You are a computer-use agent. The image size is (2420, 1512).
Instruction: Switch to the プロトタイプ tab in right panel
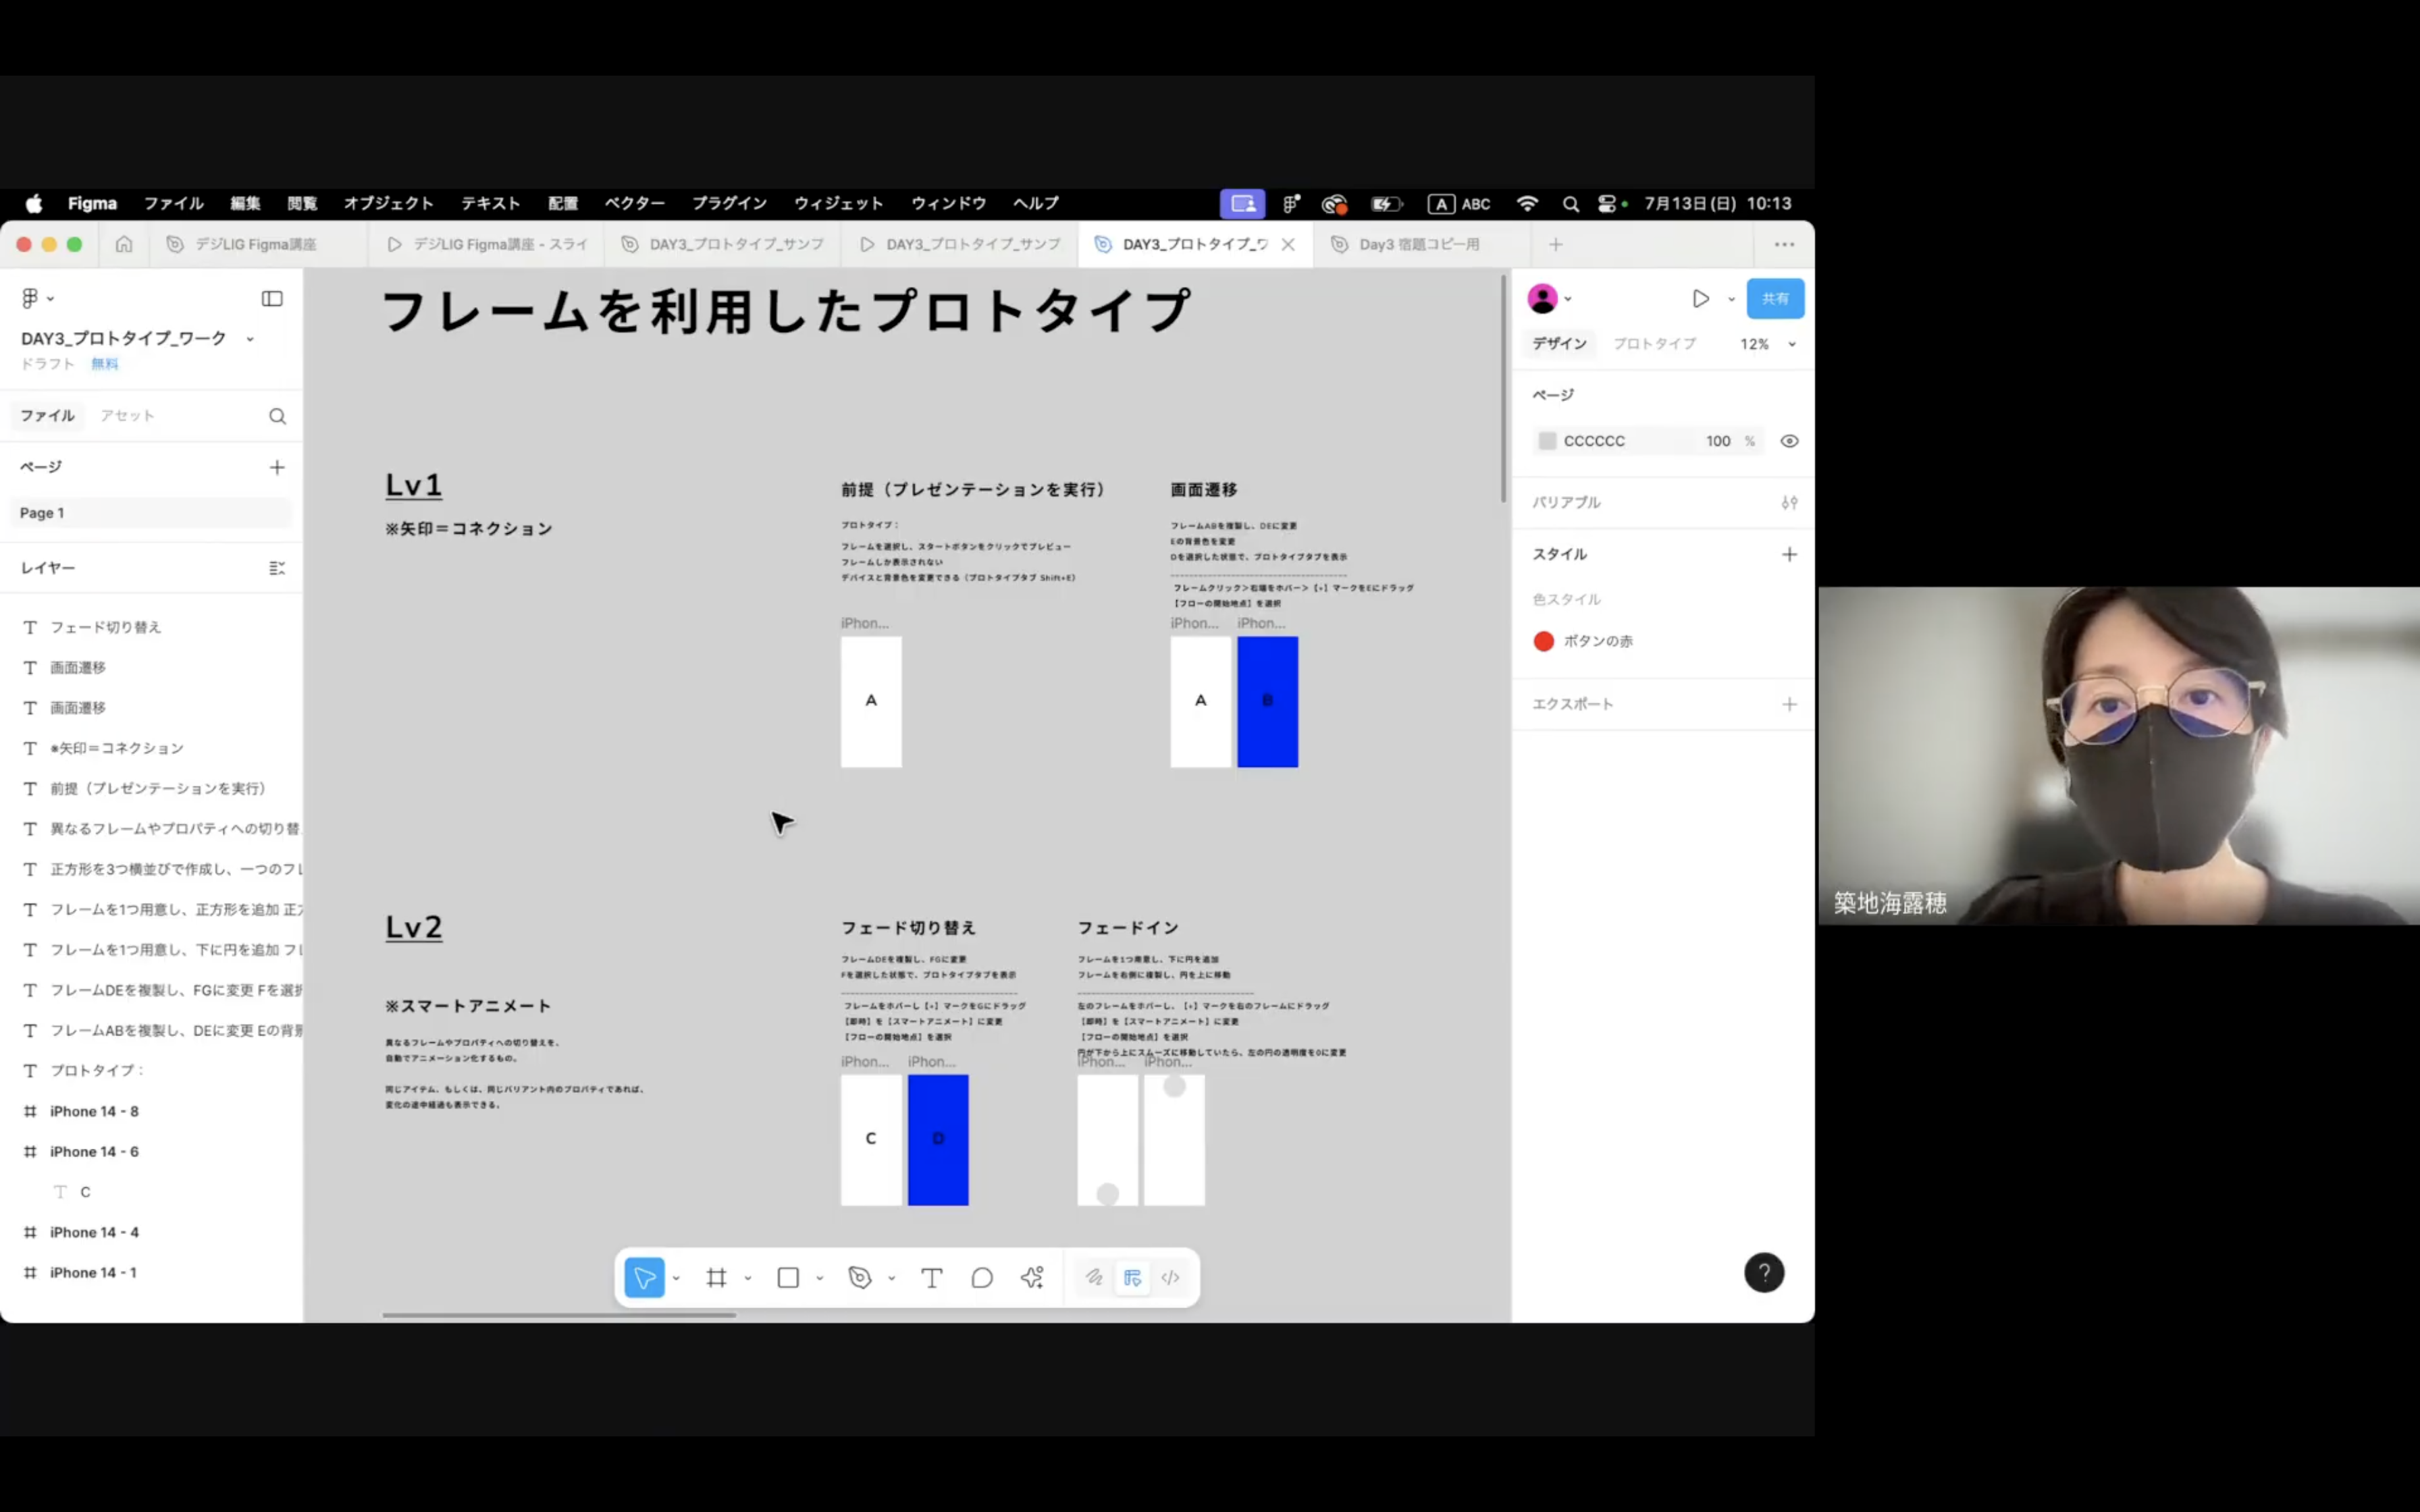(x=1654, y=344)
